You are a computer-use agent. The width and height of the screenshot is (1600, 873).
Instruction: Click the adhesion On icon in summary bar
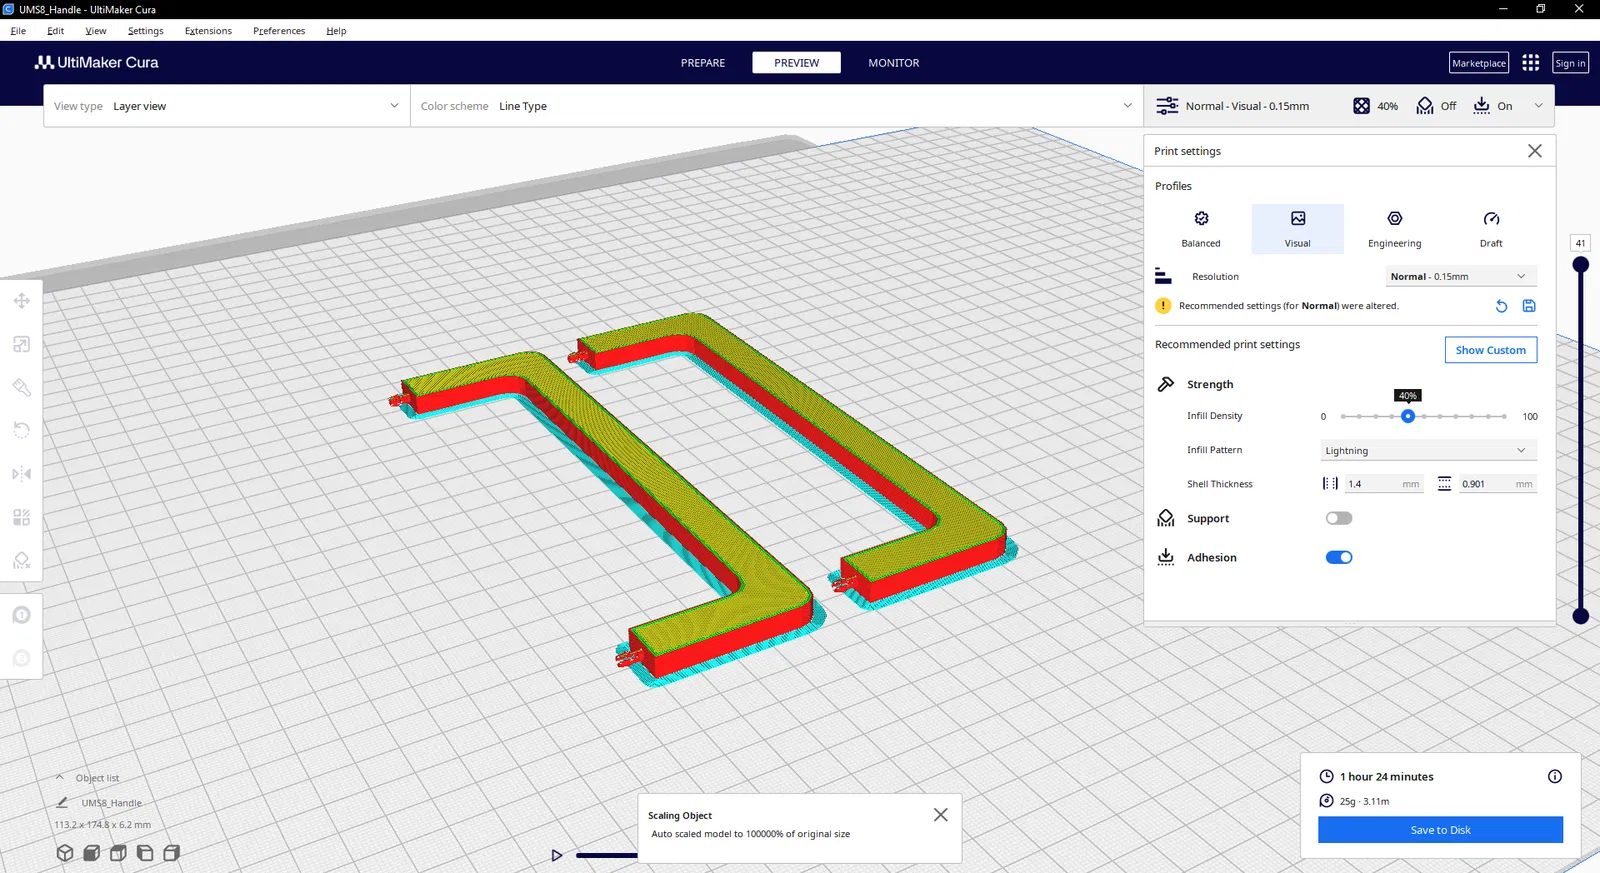click(x=1482, y=106)
